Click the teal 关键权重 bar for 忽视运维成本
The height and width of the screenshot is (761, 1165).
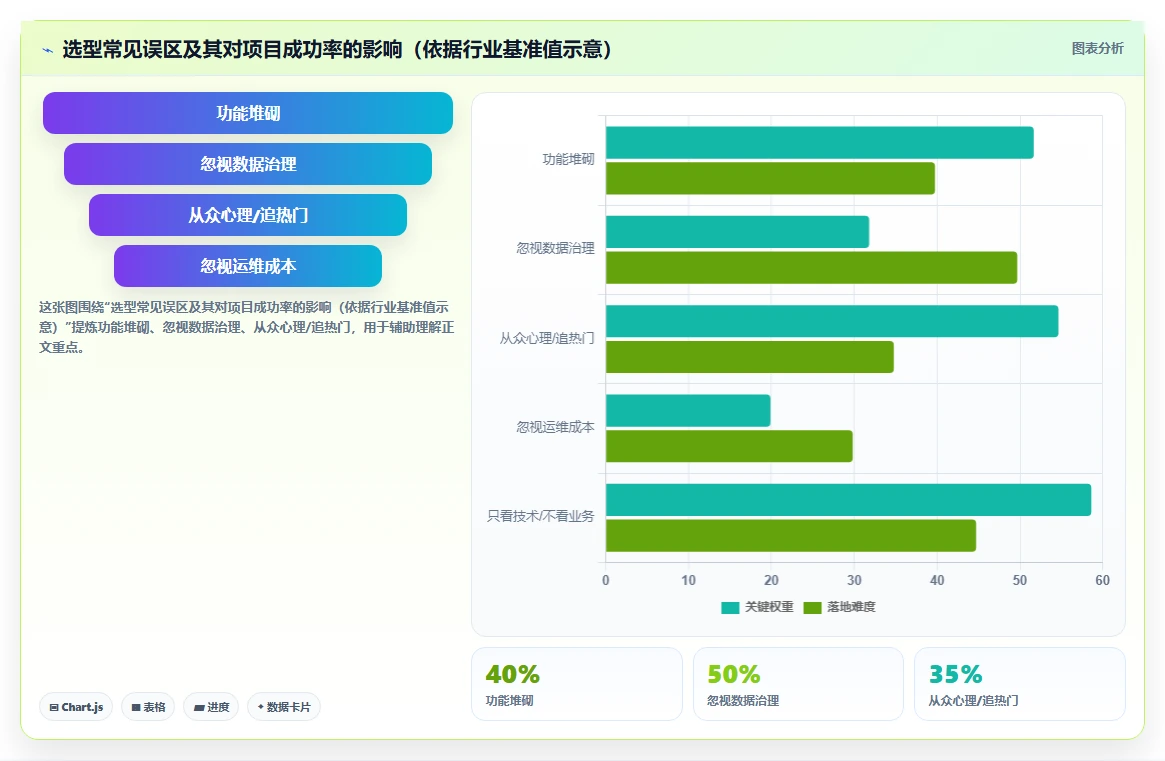pyautogui.click(x=688, y=410)
